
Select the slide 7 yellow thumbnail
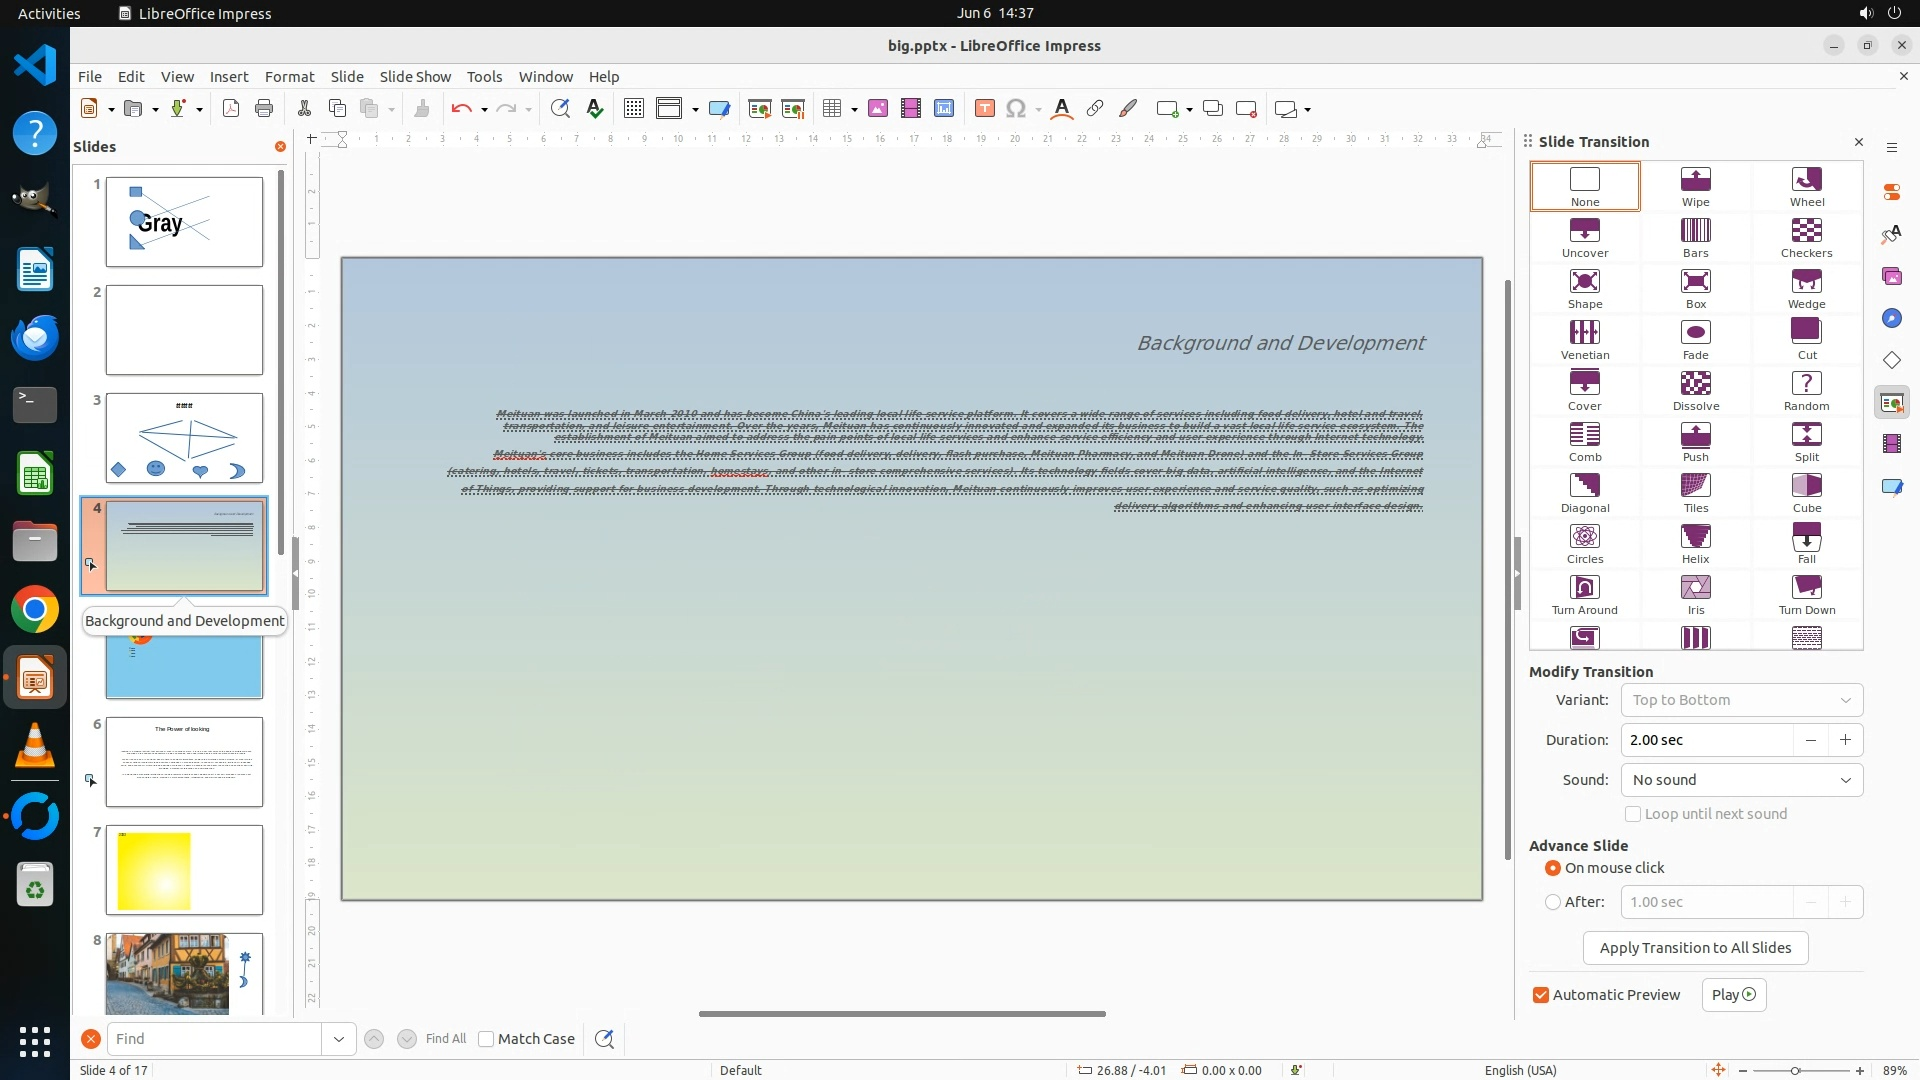tap(184, 870)
